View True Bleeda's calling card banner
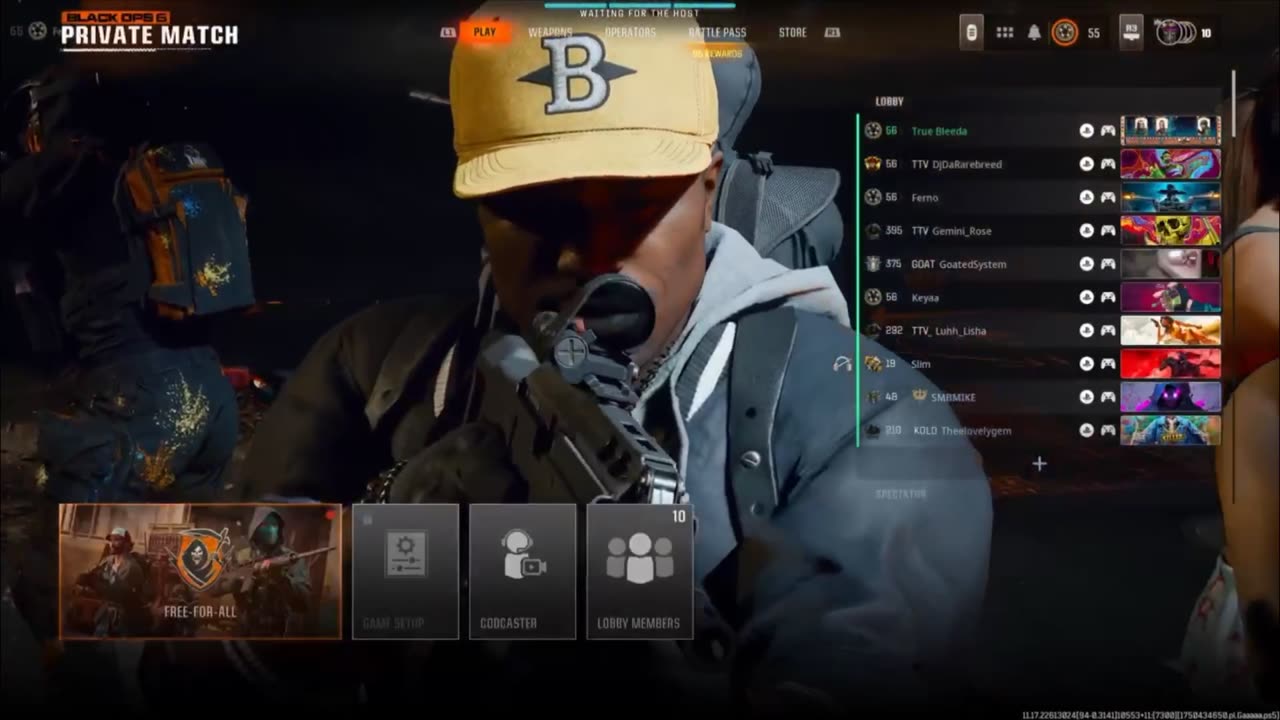Viewport: 1280px width, 720px height. coord(1170,131)
